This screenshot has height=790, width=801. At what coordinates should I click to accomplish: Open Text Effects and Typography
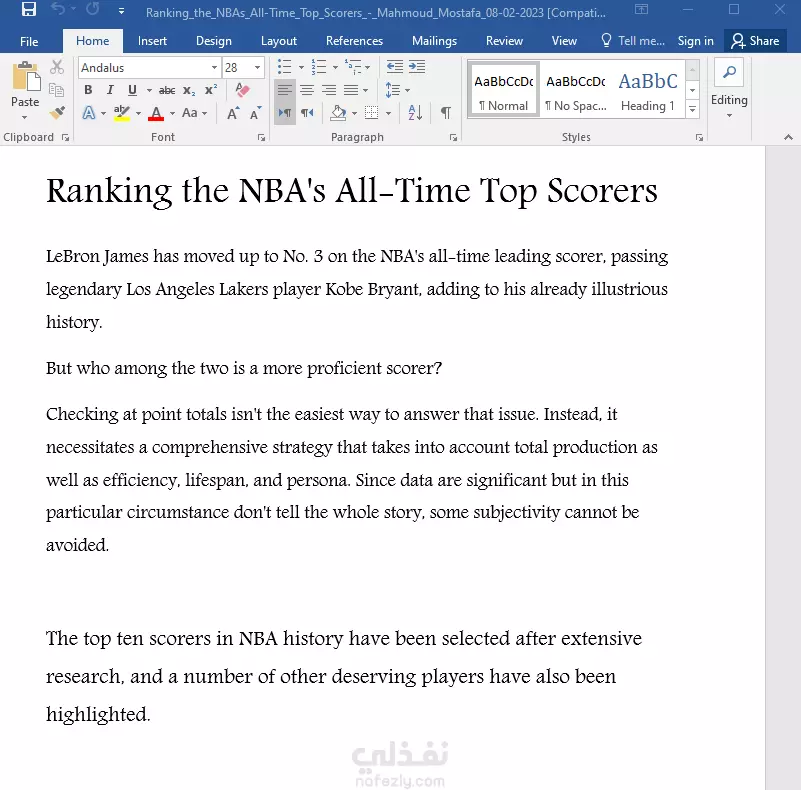[x=89, y=113]
